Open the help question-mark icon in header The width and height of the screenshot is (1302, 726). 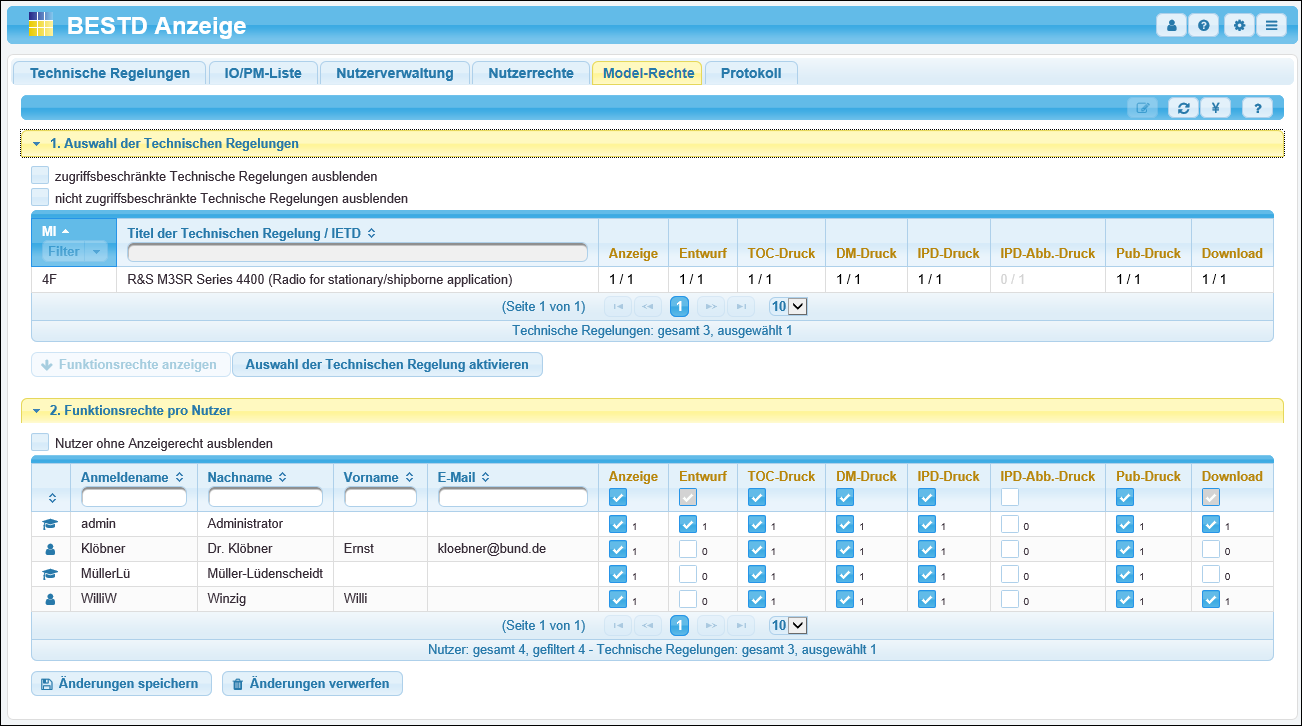[1204, 26]
